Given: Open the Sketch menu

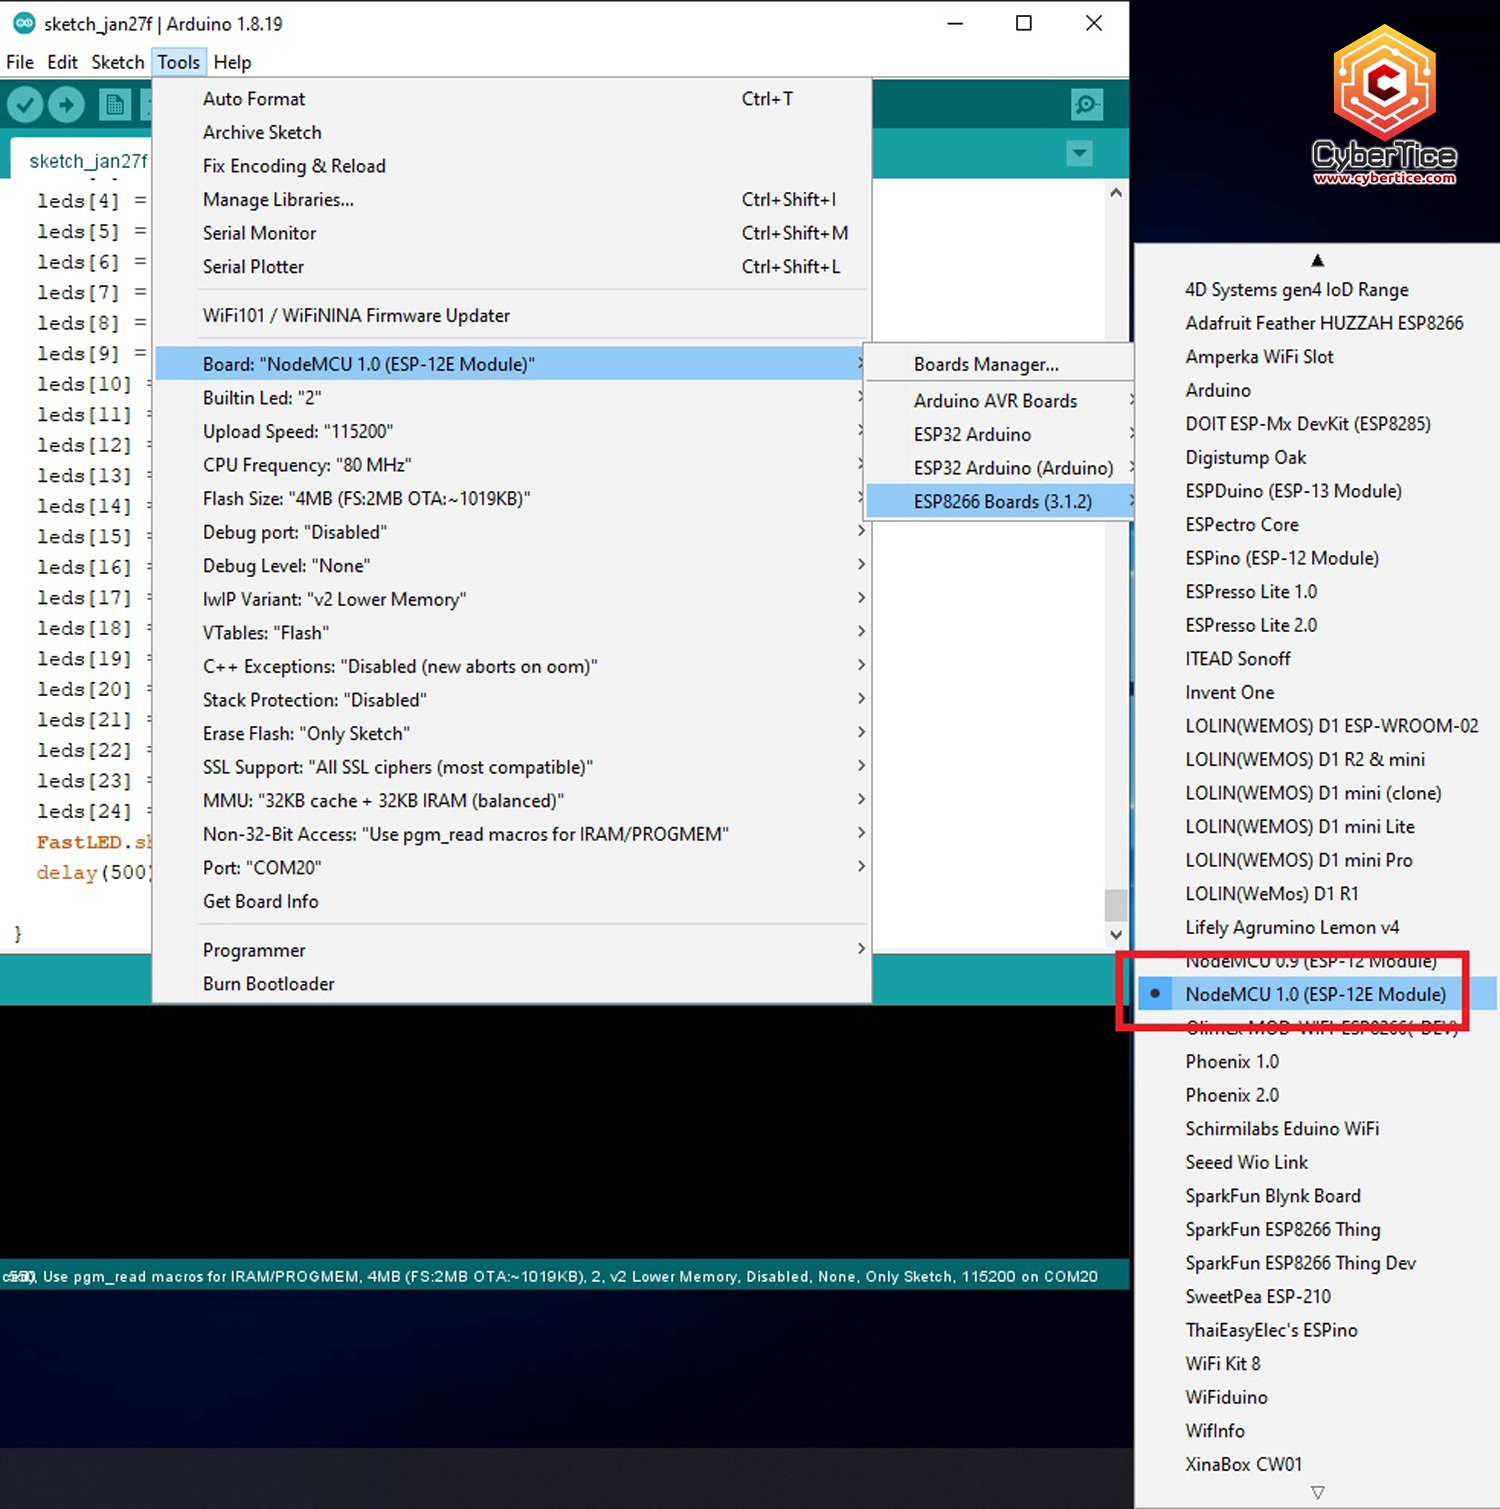Looking at the screenshot, I should pos(117,62).
